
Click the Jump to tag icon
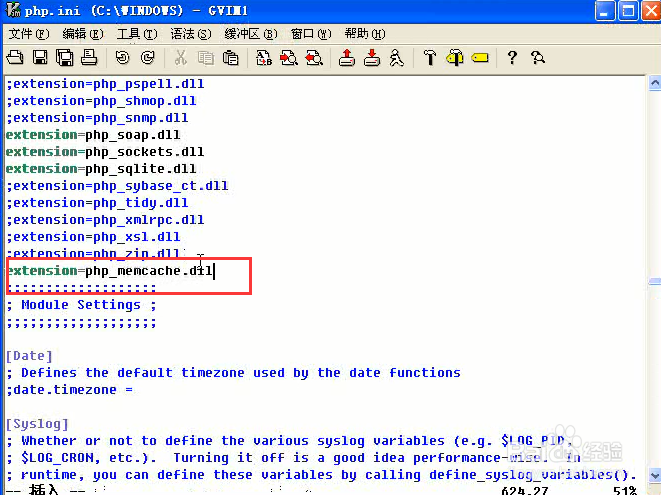480,57
